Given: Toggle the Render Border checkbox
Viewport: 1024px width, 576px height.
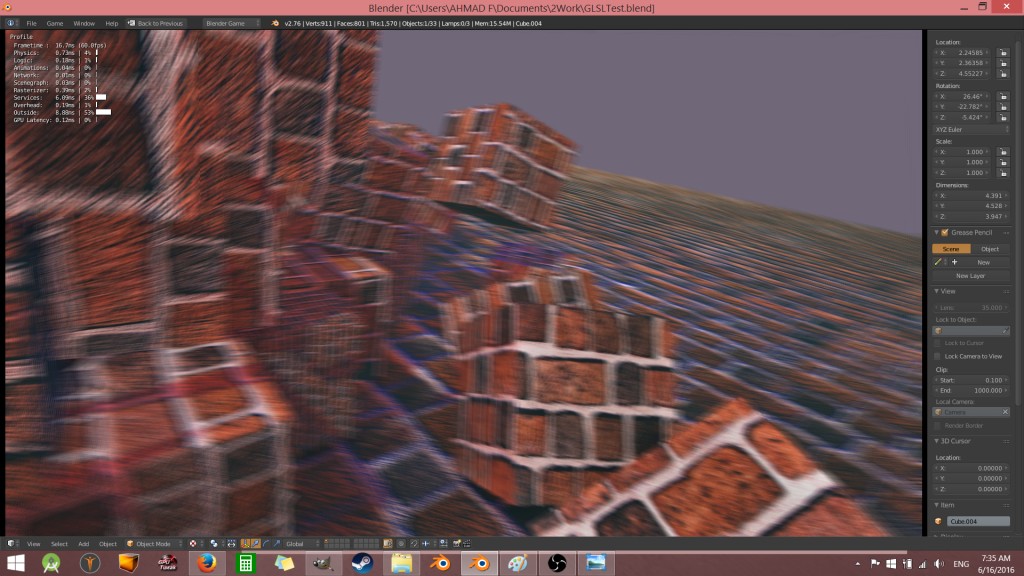Looking at the screenshot, I should click(x=936, y=425).
